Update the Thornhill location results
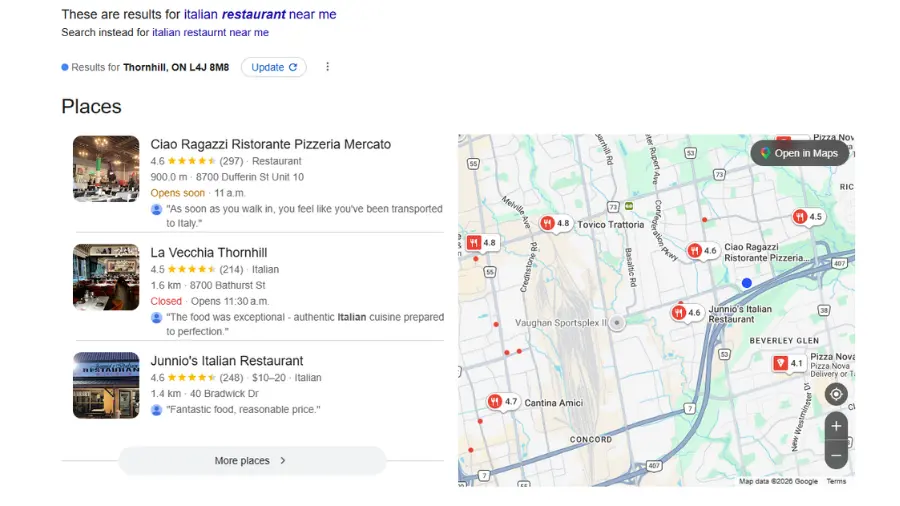The height and width of the screenshot is (506, 900). 273,67
